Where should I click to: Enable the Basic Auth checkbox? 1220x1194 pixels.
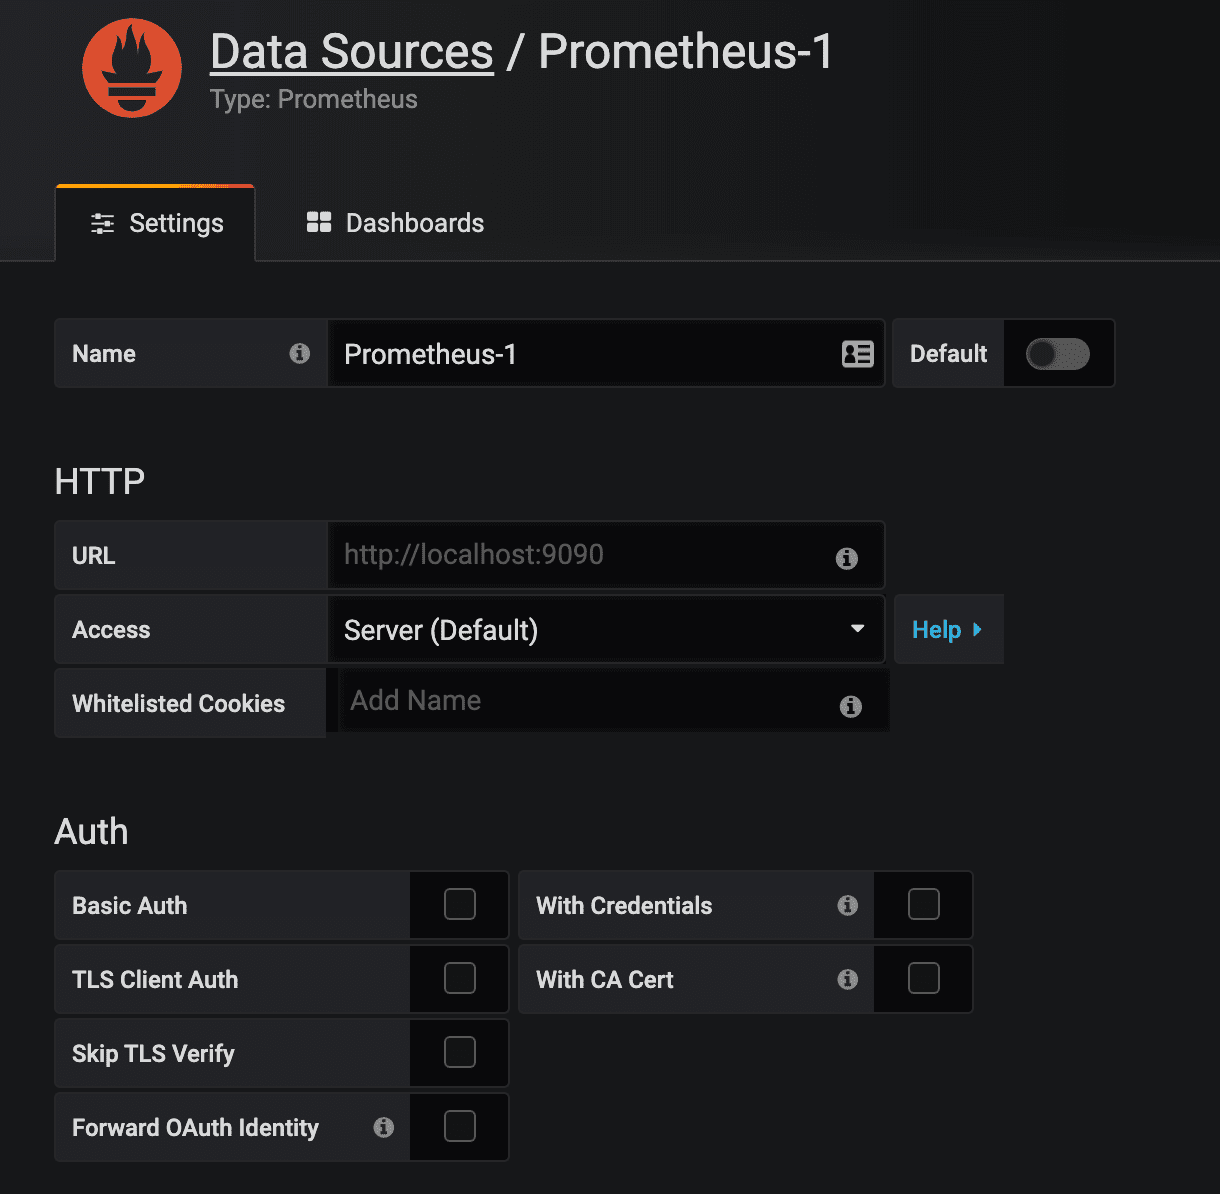click(460, 905)
